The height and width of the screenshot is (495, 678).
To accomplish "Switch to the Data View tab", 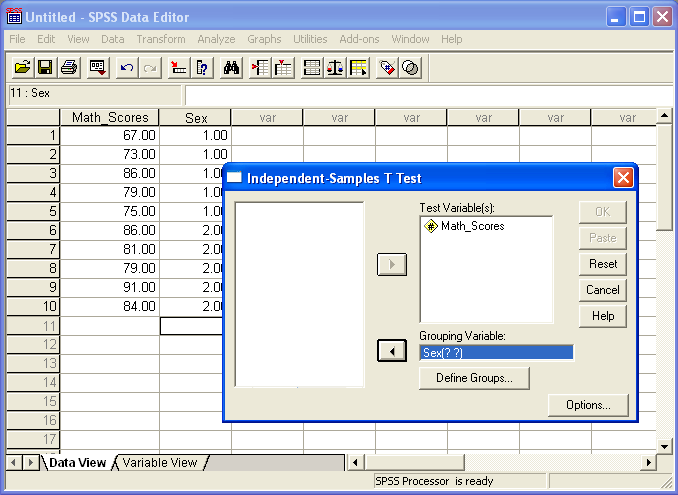I will click(x=77, y=463).
